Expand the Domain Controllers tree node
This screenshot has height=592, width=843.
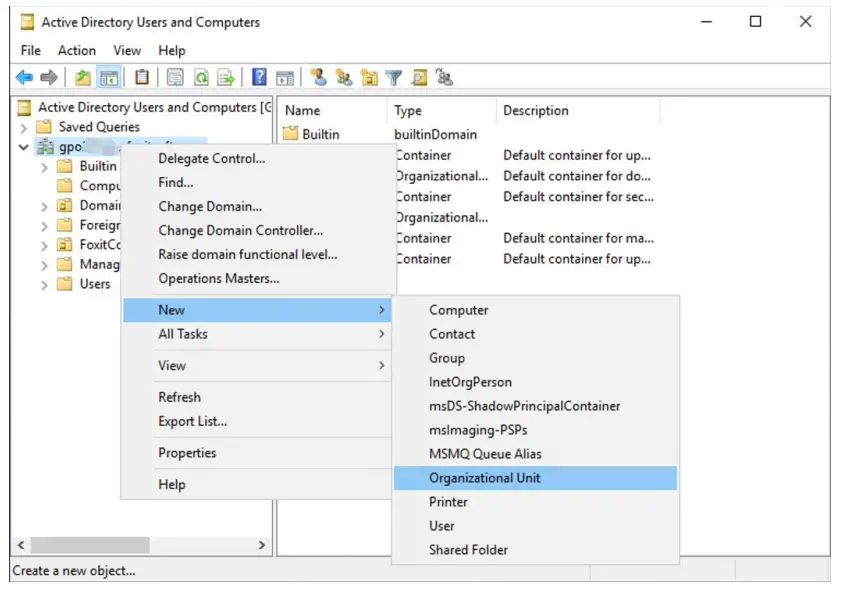(45, 205)
